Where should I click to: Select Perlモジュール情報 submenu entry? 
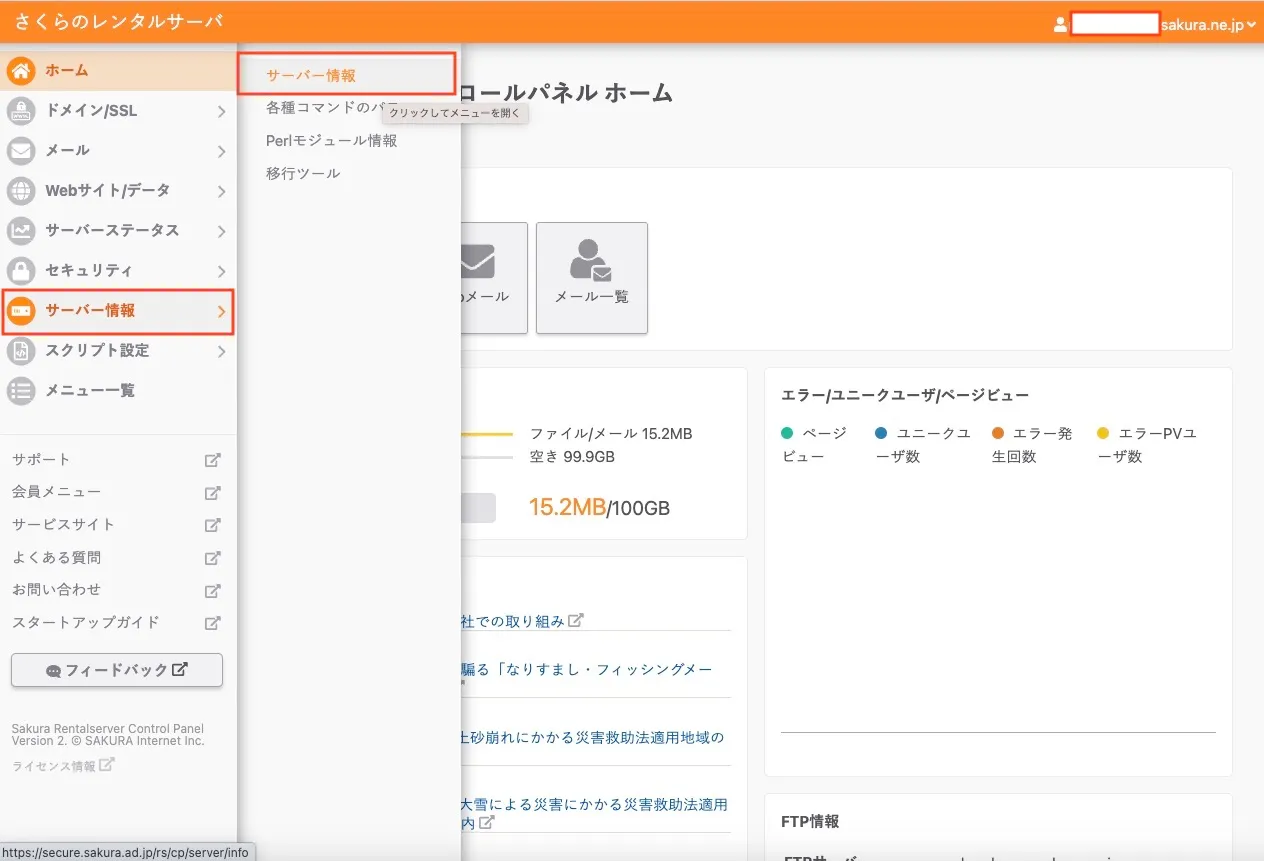pyautogui.click(x=332, y=141)
